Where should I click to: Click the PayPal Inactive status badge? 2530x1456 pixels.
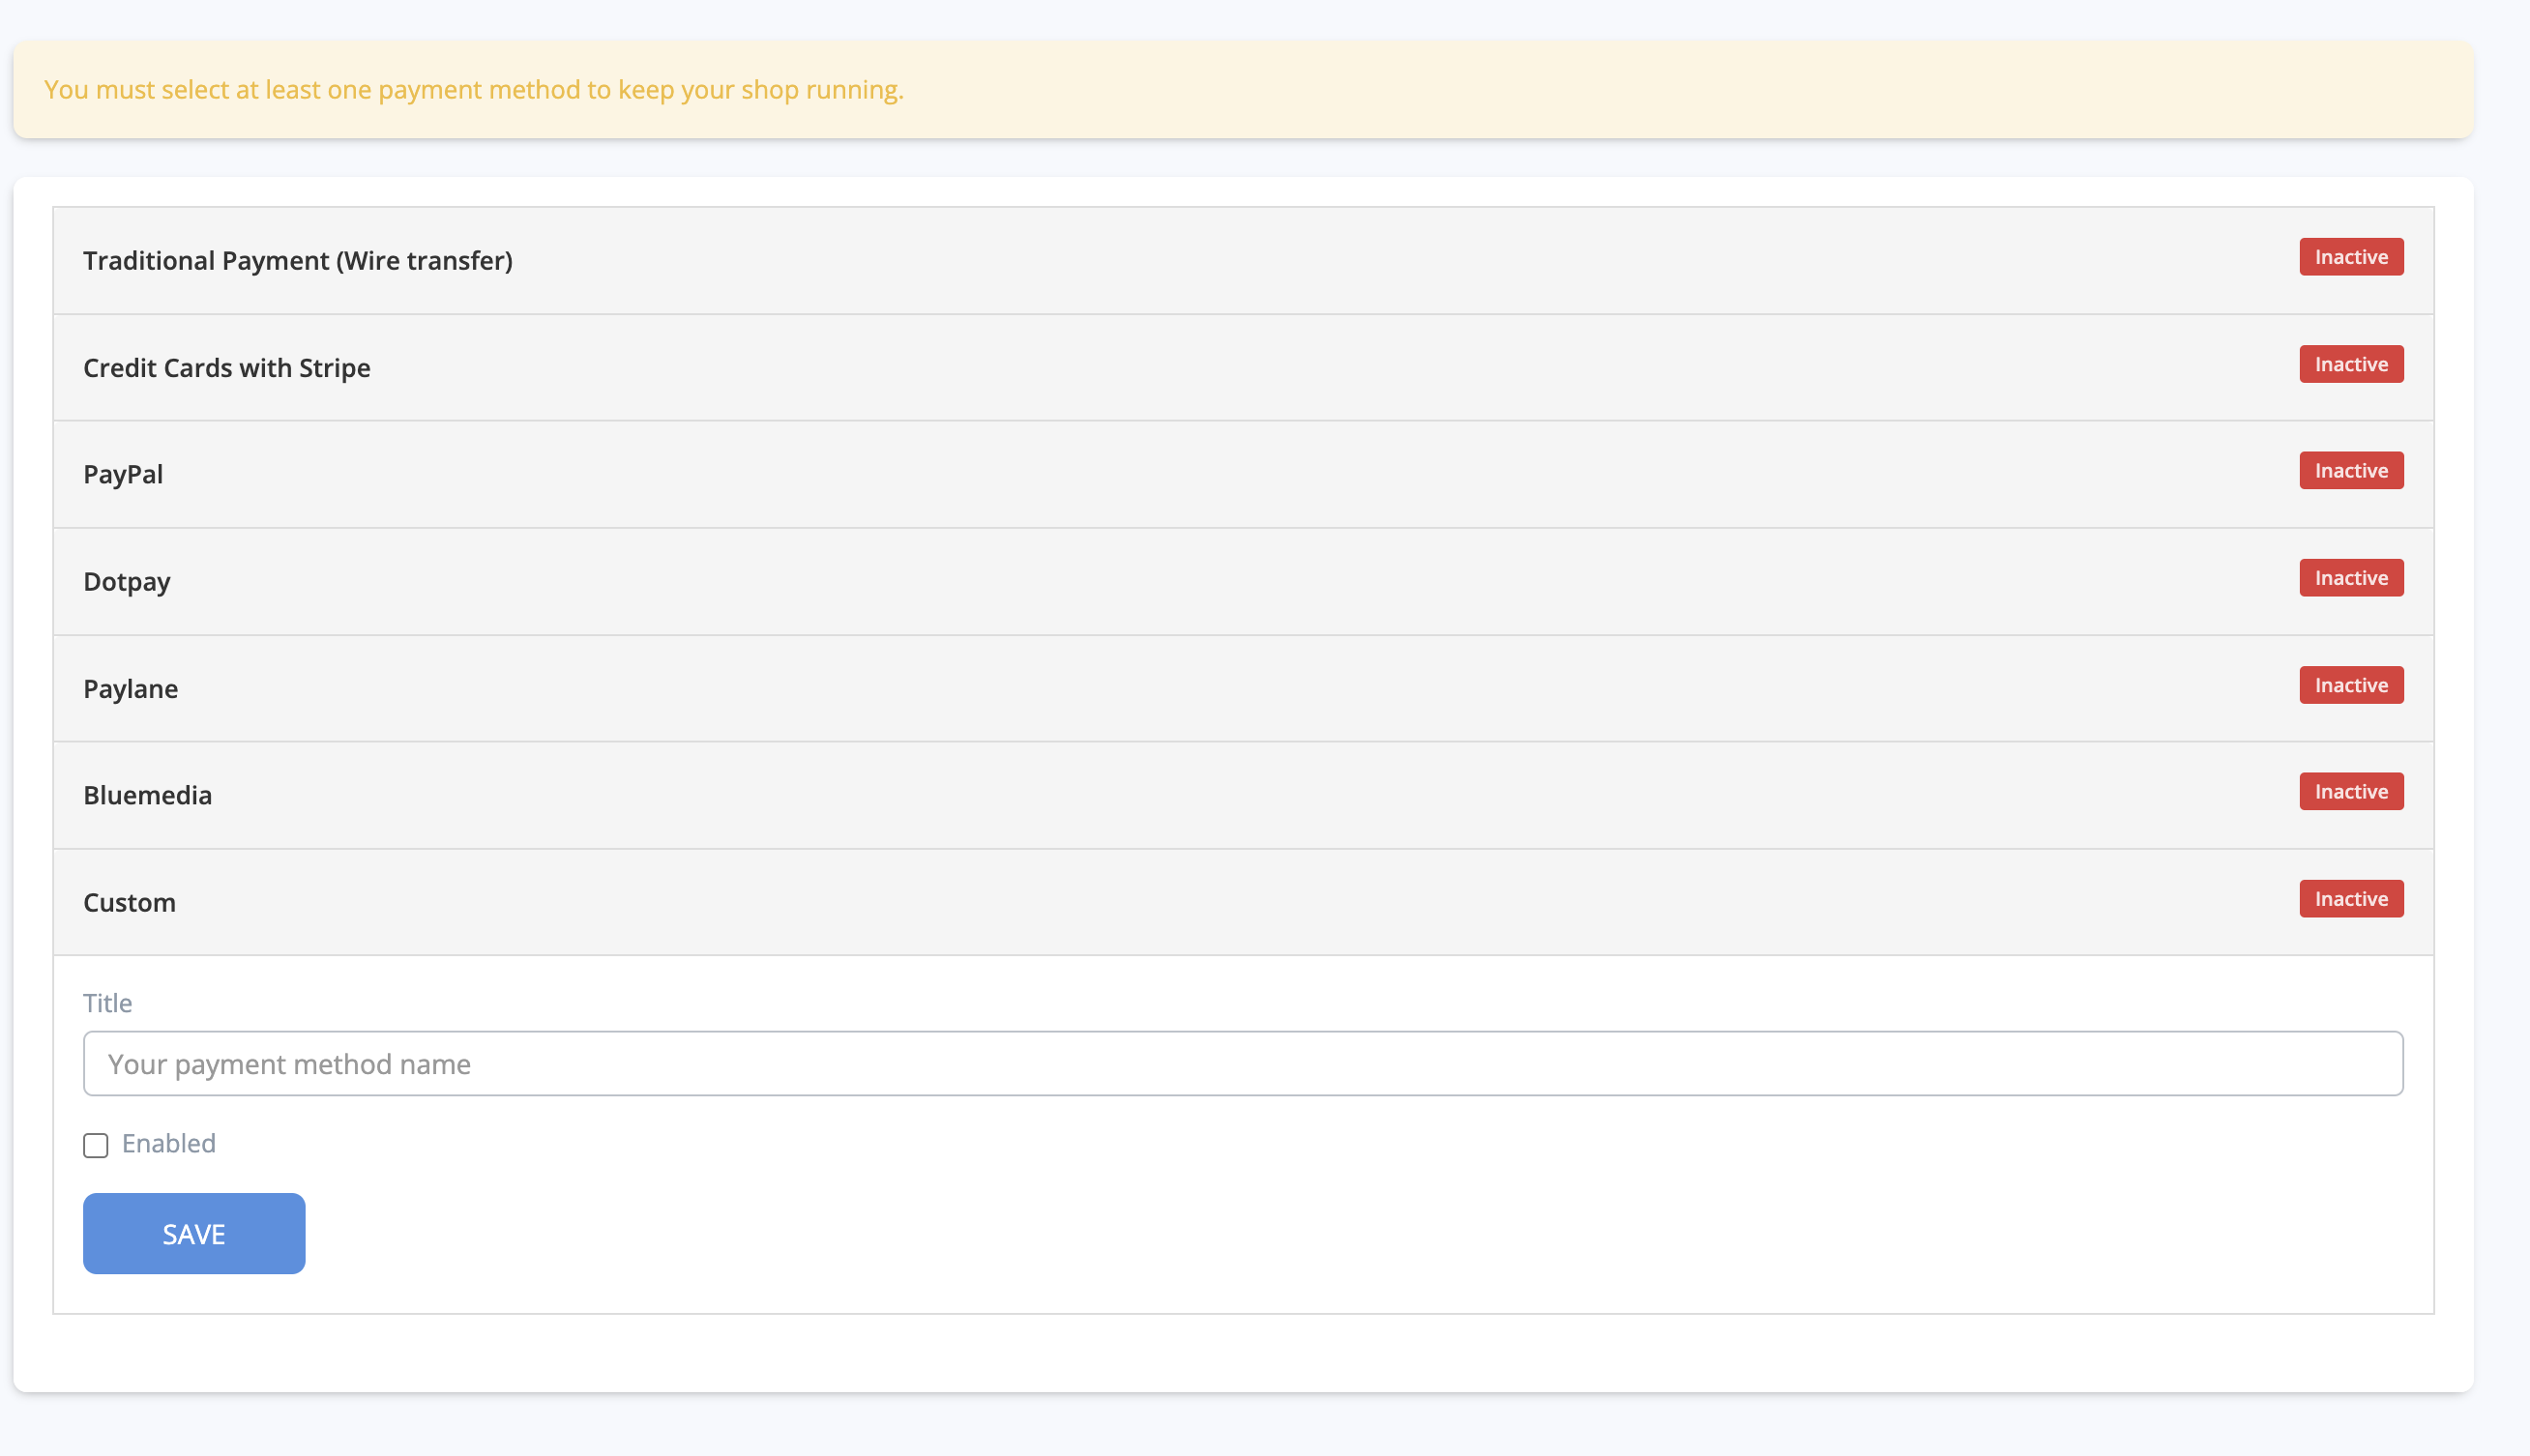point(2350,471)
